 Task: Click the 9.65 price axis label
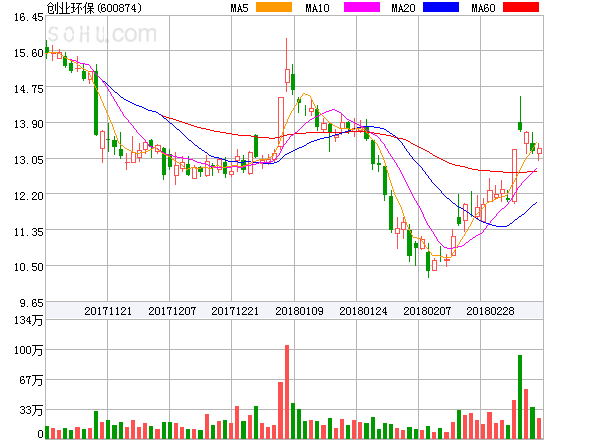32,303
